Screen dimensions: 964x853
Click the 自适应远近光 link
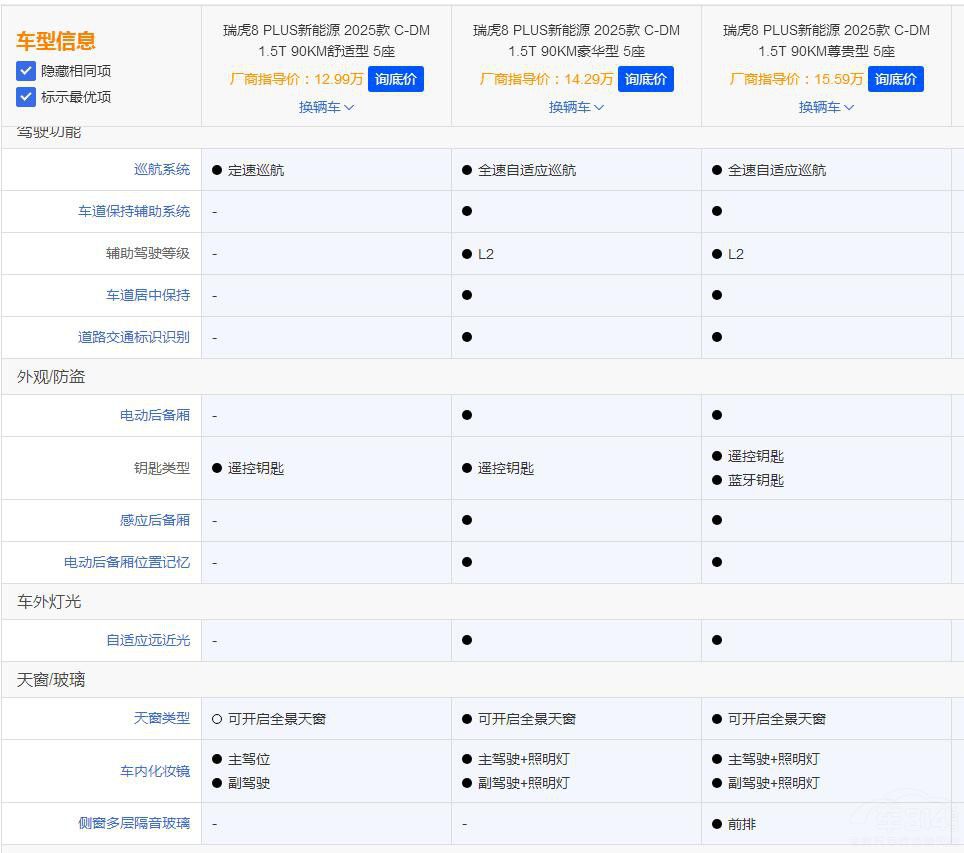[148, 641]
